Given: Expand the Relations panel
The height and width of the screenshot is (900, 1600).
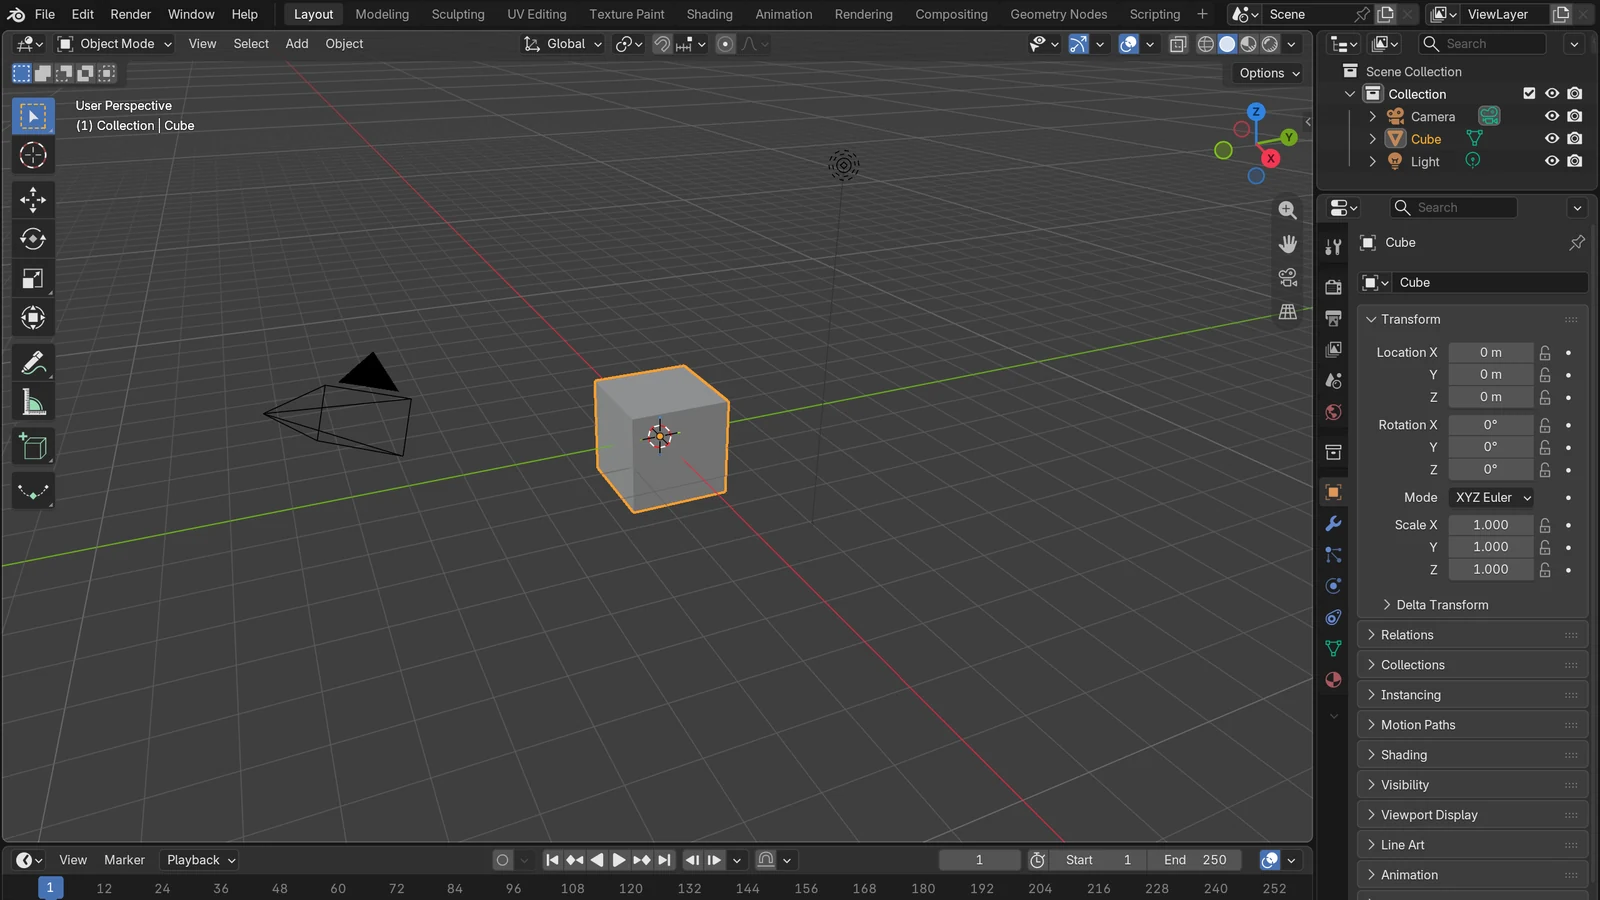Looking at the screenshot, I should (1472, 635).
